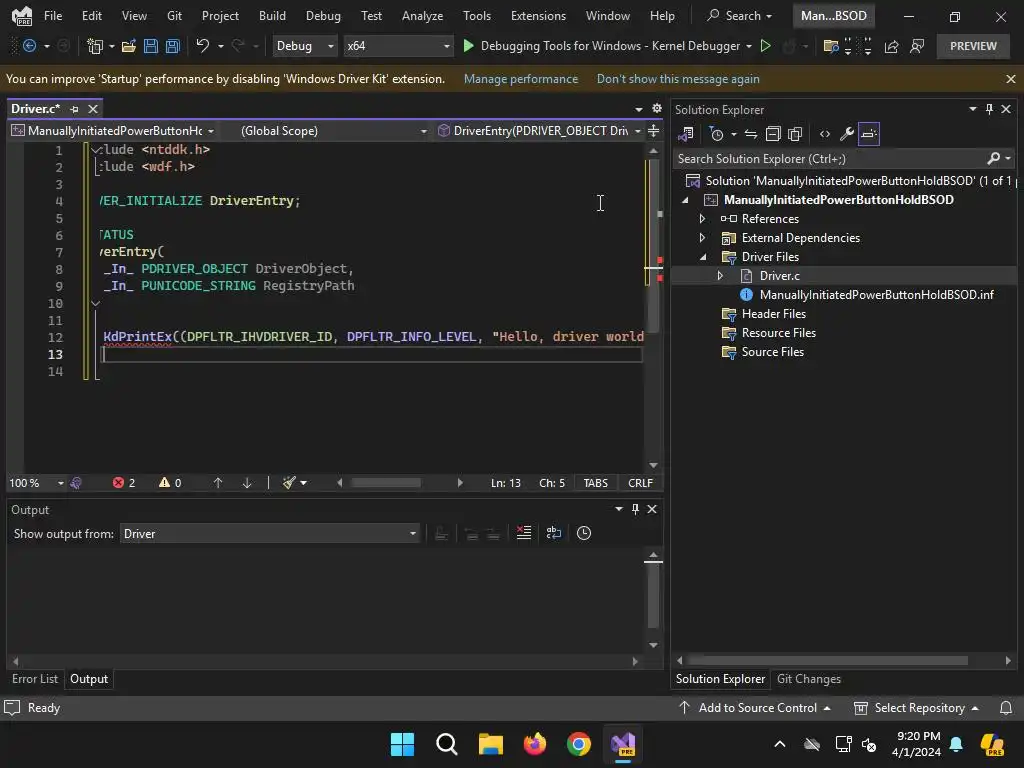1024x768 pixels.
Task: Open the Analyze menu
Action: click(423, 16)
